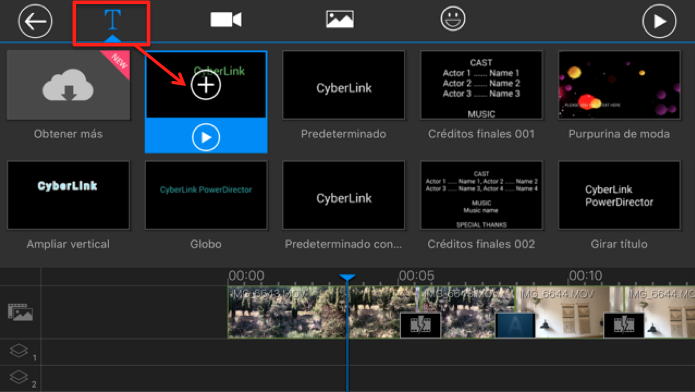This screenshot has width=695, height=392.
Task: Click the 00:10 timeline ruler mark
Action: click(x=586, y=276)
